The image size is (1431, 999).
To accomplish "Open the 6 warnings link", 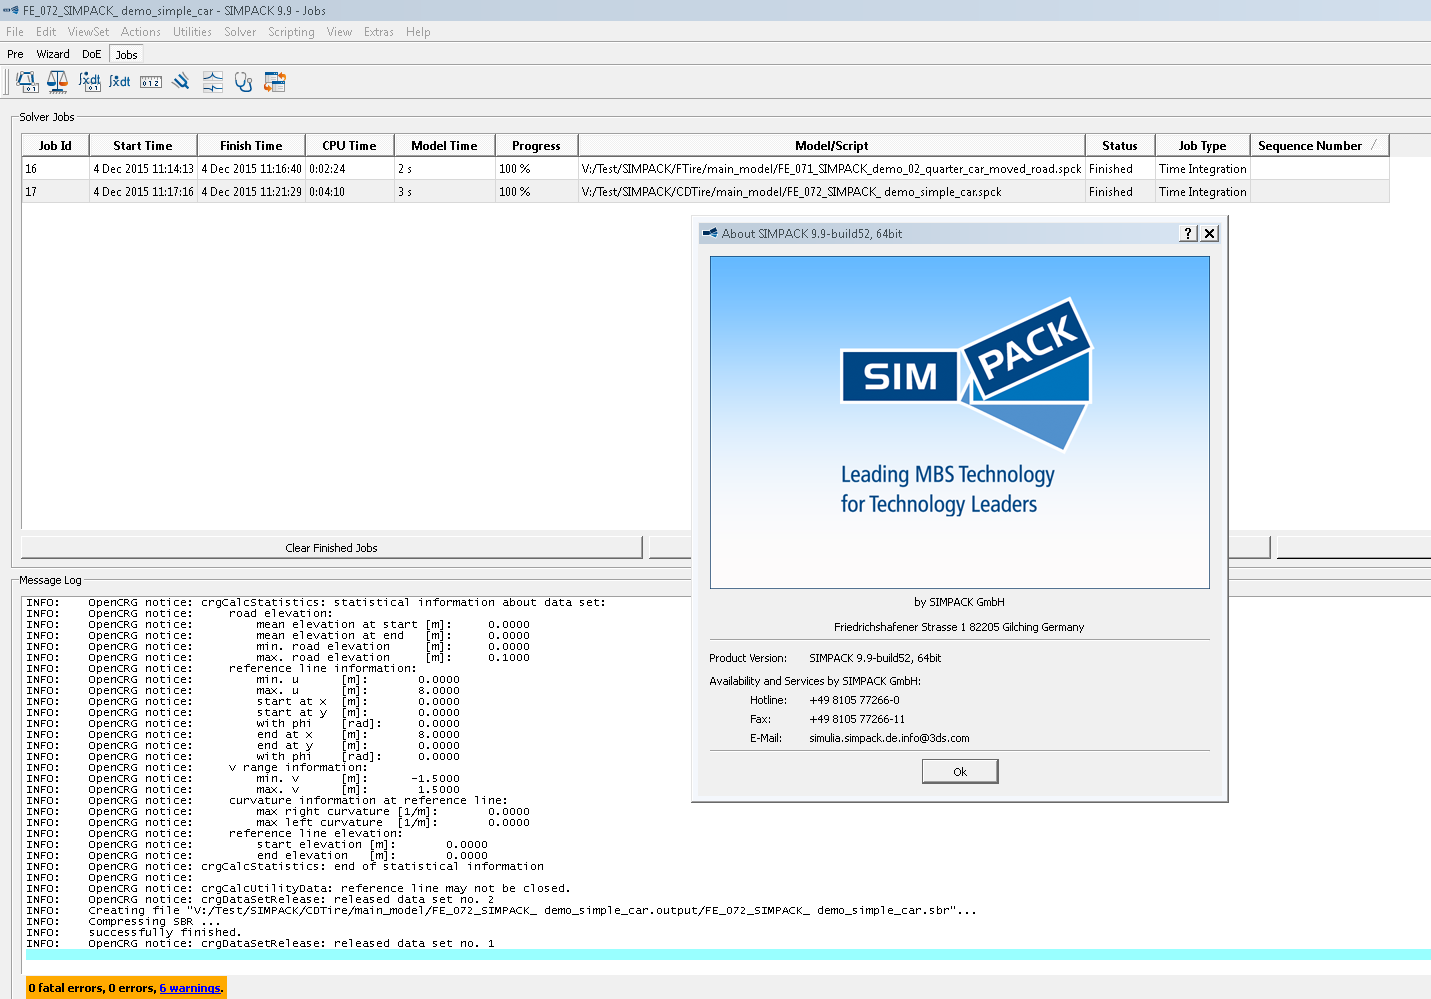I will pyautogui.click(x=190, y=988).
